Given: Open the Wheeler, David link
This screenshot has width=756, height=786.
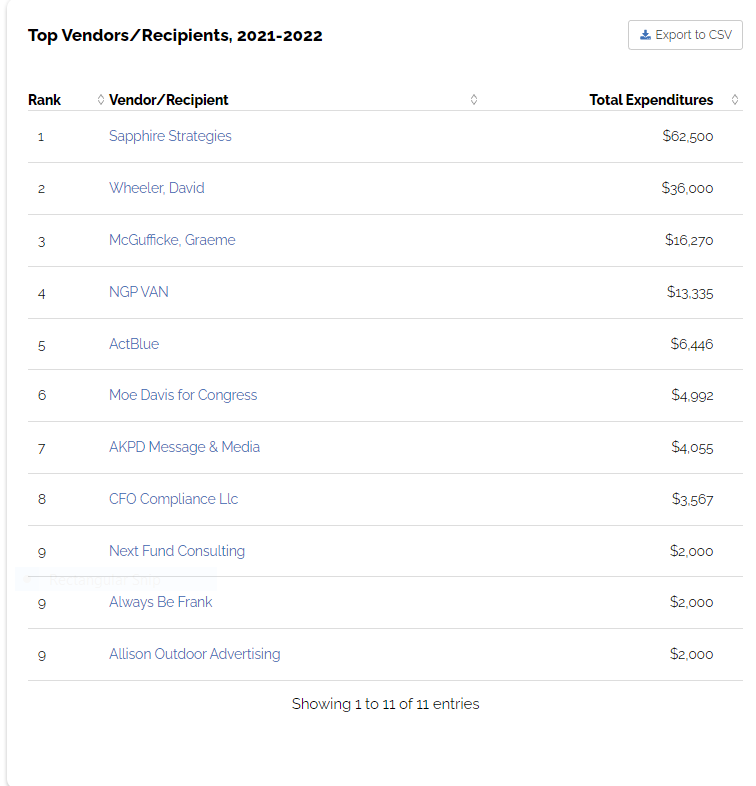Looking at the screenshot, I should [x=157, y=188].
